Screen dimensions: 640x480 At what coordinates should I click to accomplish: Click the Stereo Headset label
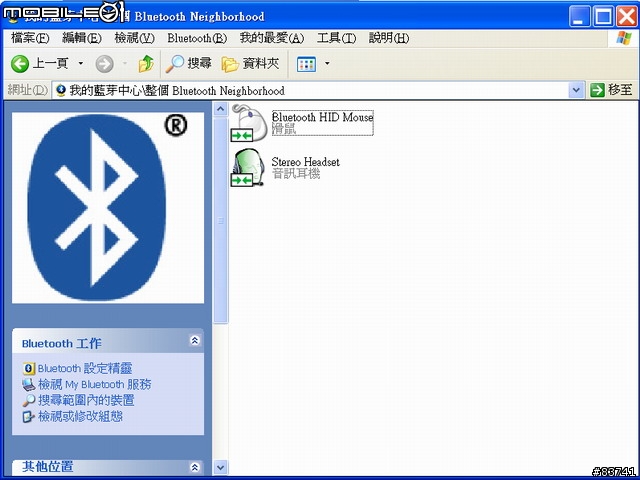(x=305, y=162)
